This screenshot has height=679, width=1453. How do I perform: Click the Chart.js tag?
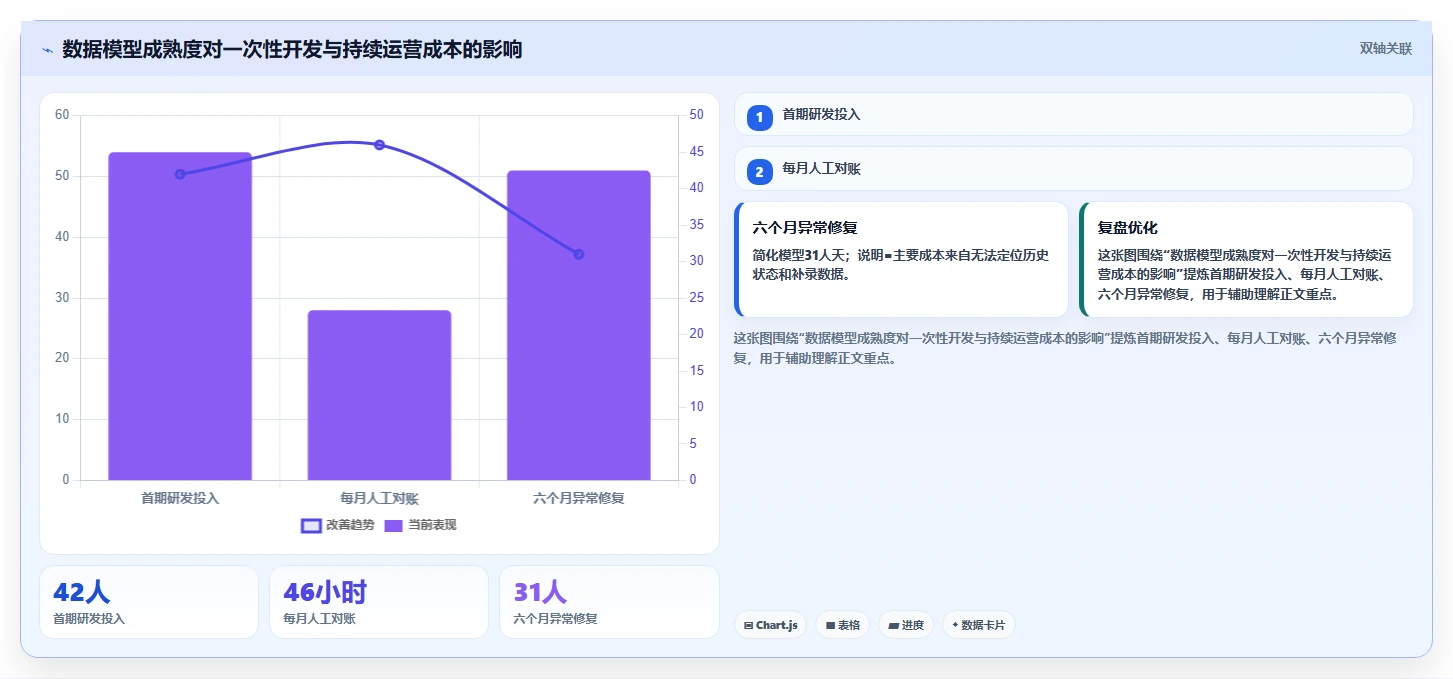(x=770, y=625)
